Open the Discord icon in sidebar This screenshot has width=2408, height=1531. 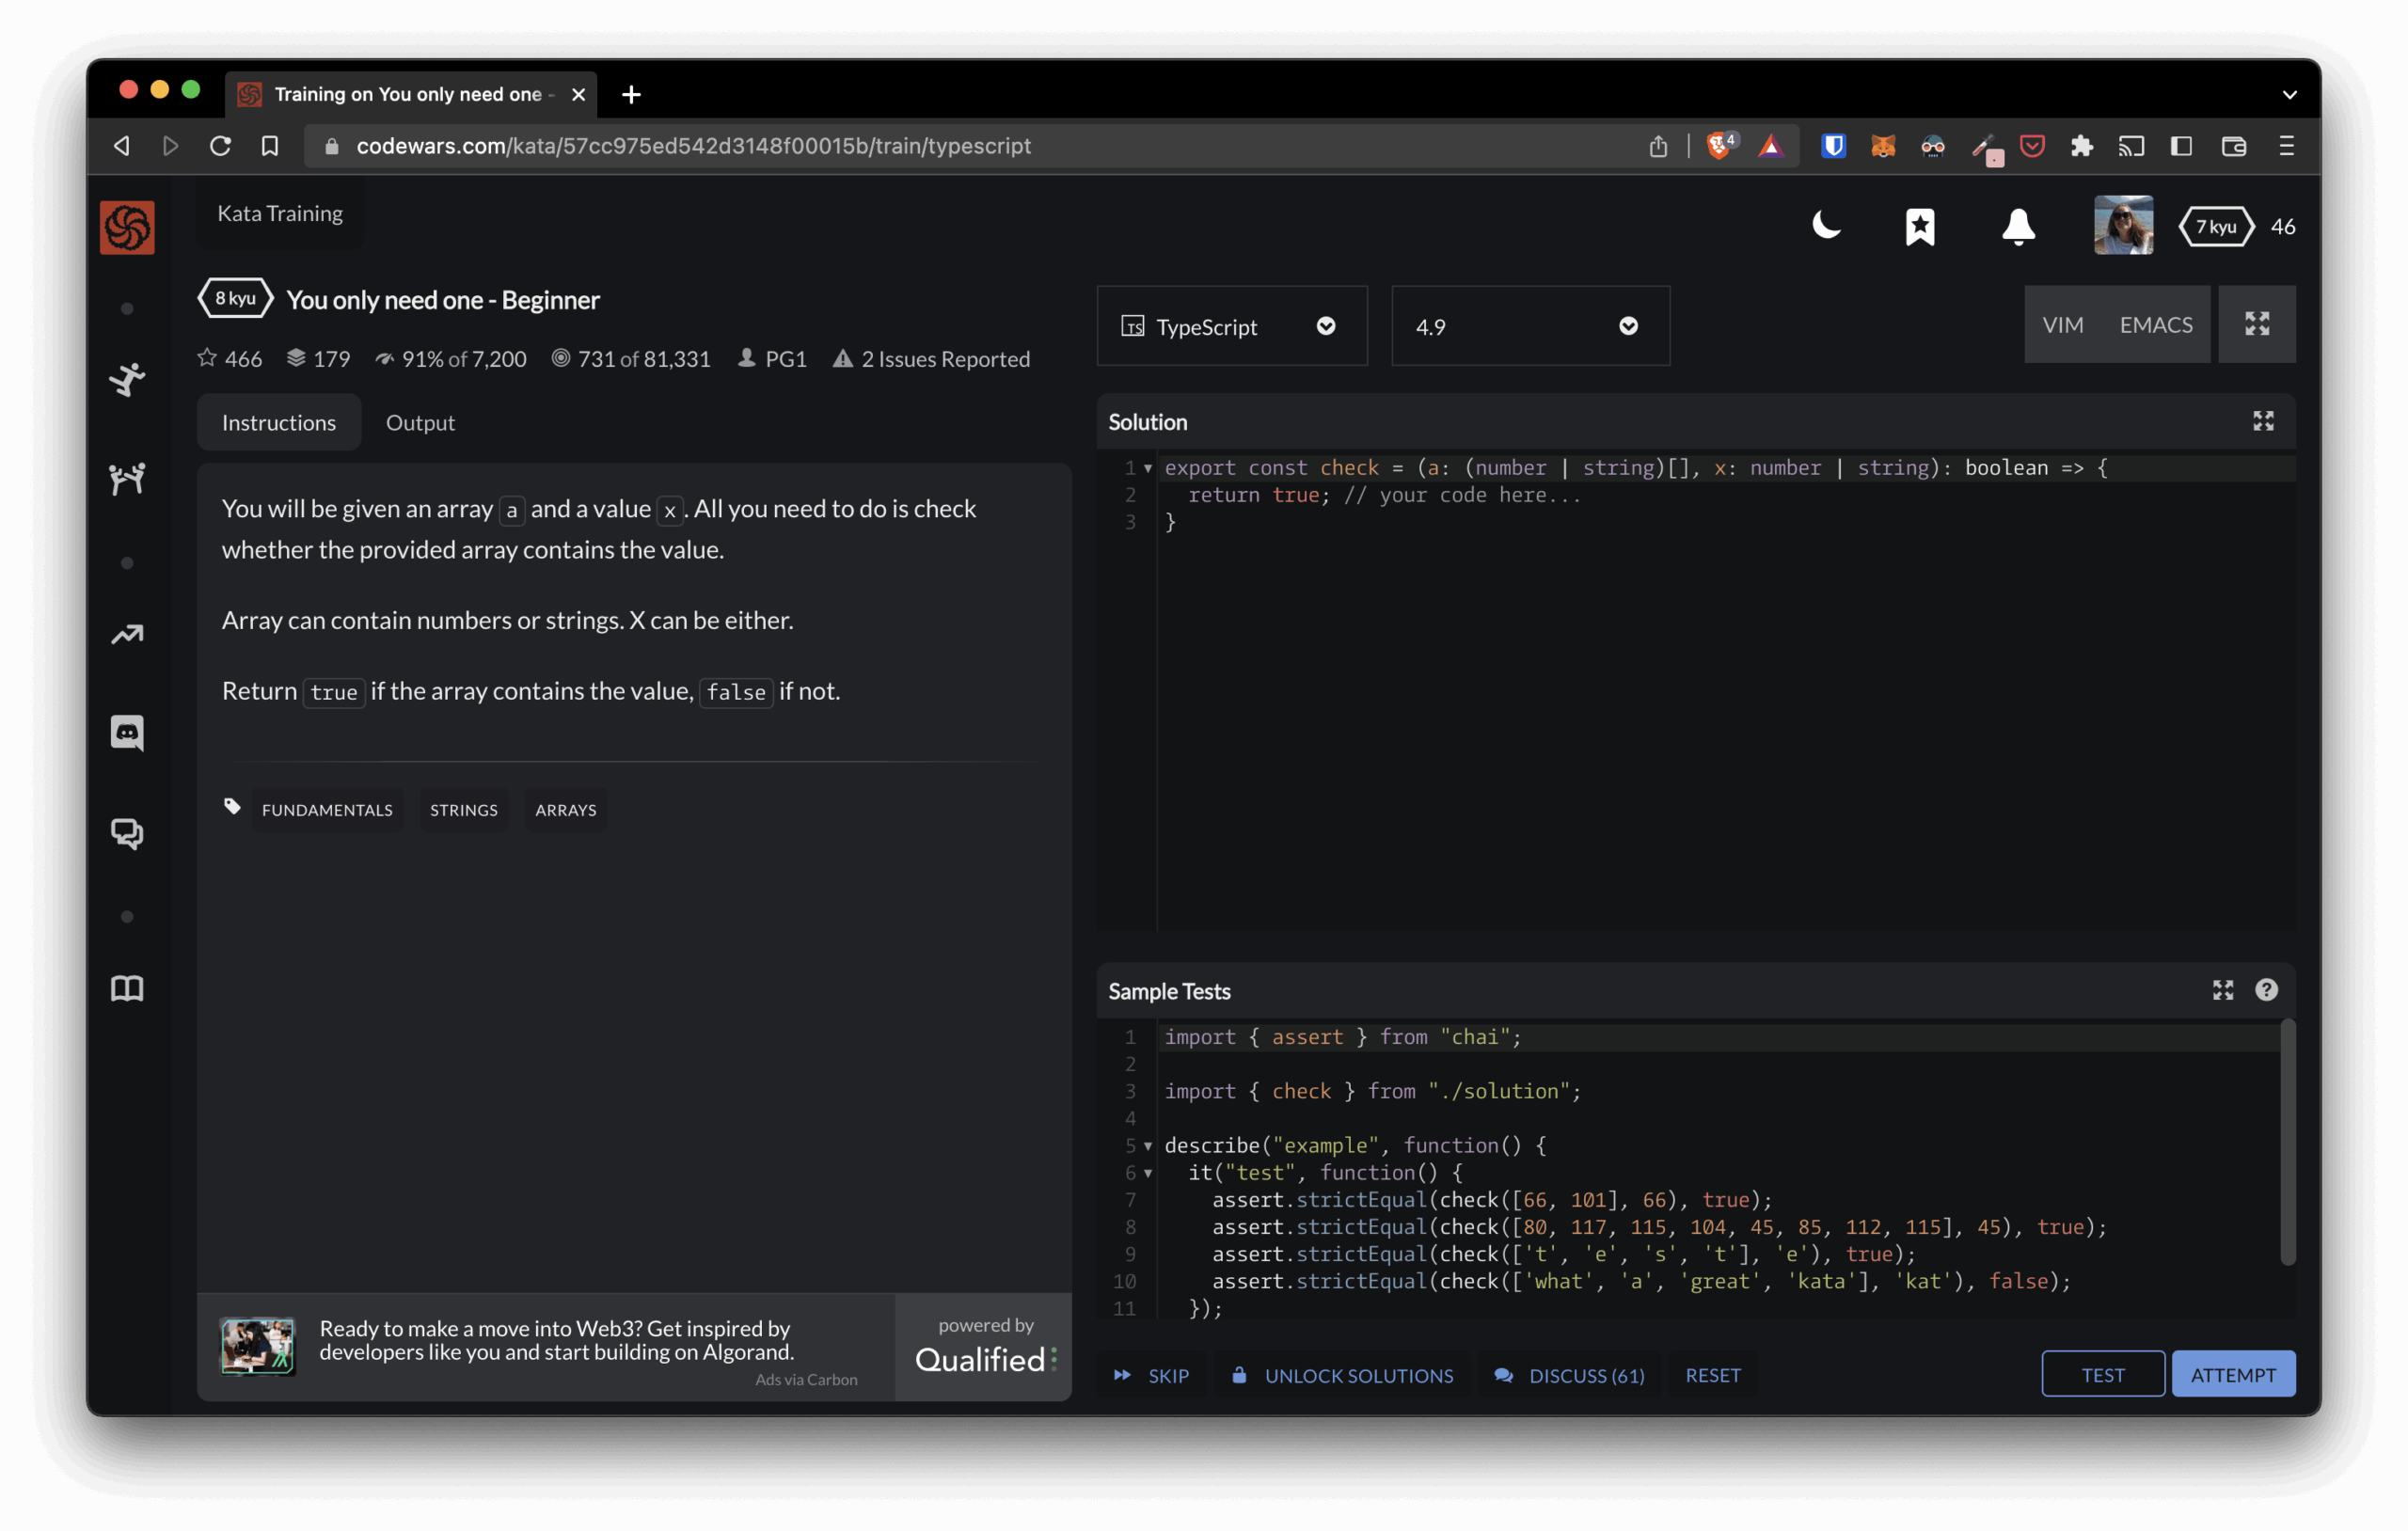(127, 732)
